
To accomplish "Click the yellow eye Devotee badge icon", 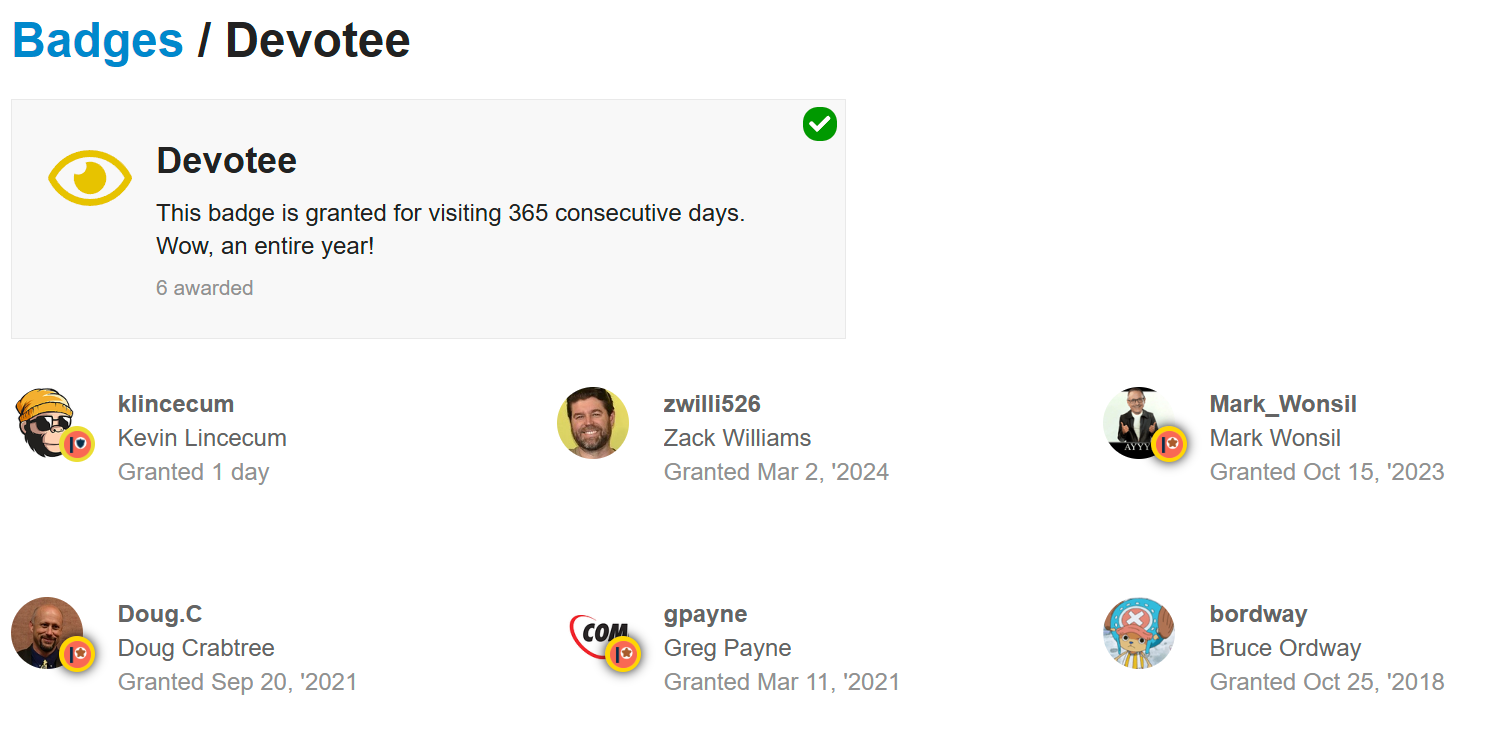I will pyautogui.click(x=90, y=178).
